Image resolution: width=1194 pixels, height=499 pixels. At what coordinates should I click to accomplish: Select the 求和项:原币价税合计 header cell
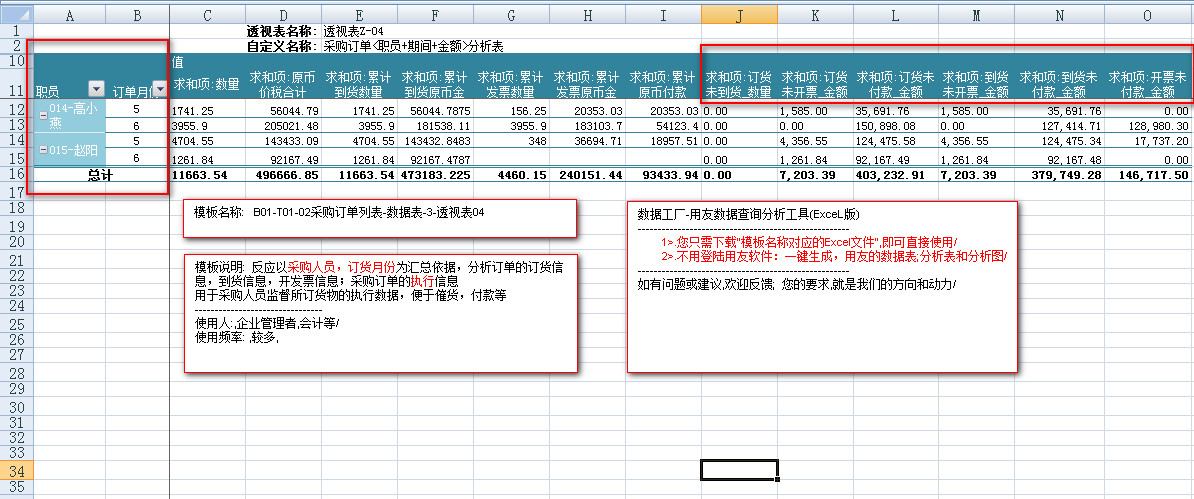(283, 83)
